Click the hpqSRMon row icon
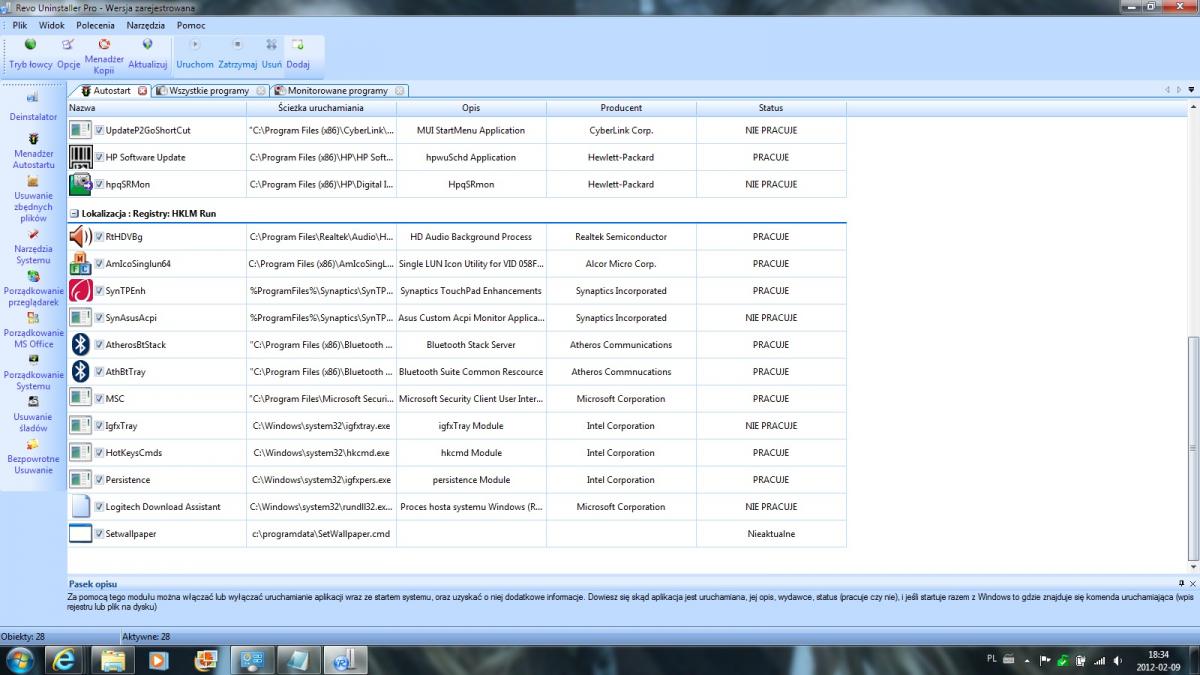 tap(80, 184)
